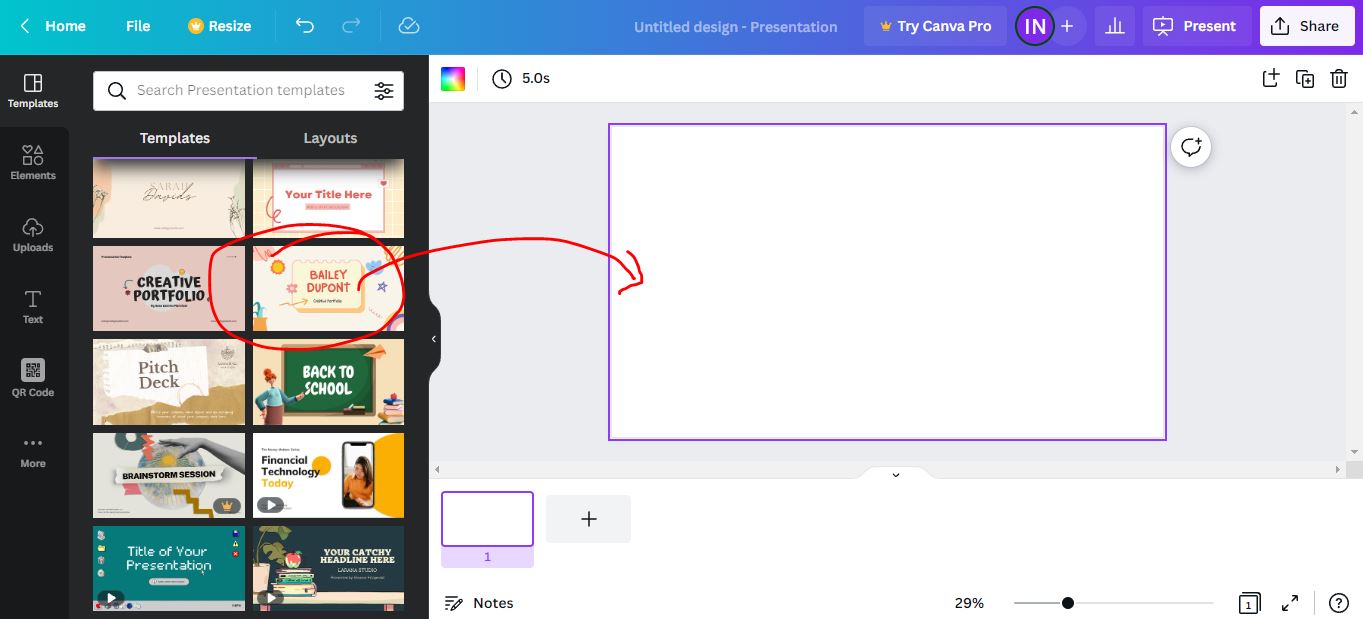Viewport: 1363px width, 619px height.
Task: Click the undo arrow
Action: point(305,26)
